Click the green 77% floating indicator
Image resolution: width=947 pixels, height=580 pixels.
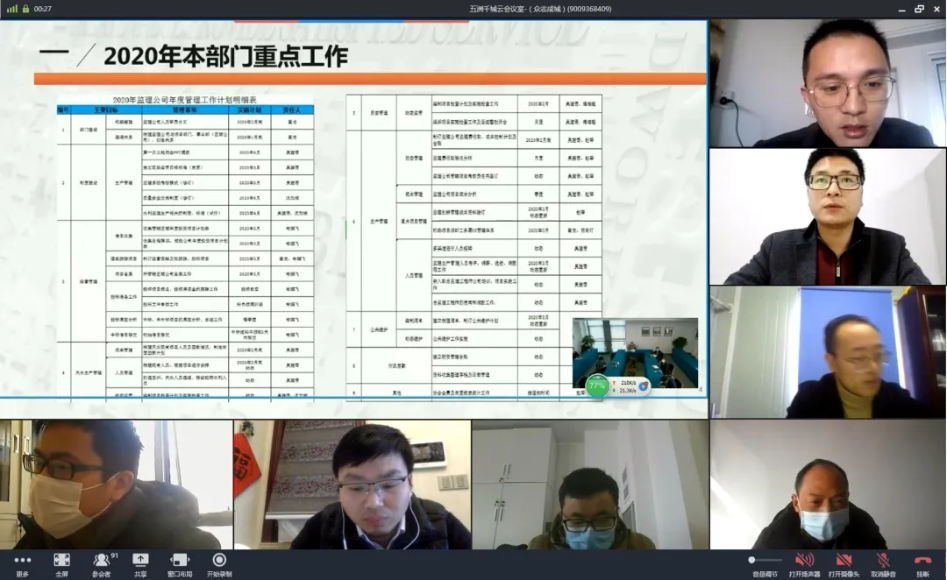(x=597, y=385)
